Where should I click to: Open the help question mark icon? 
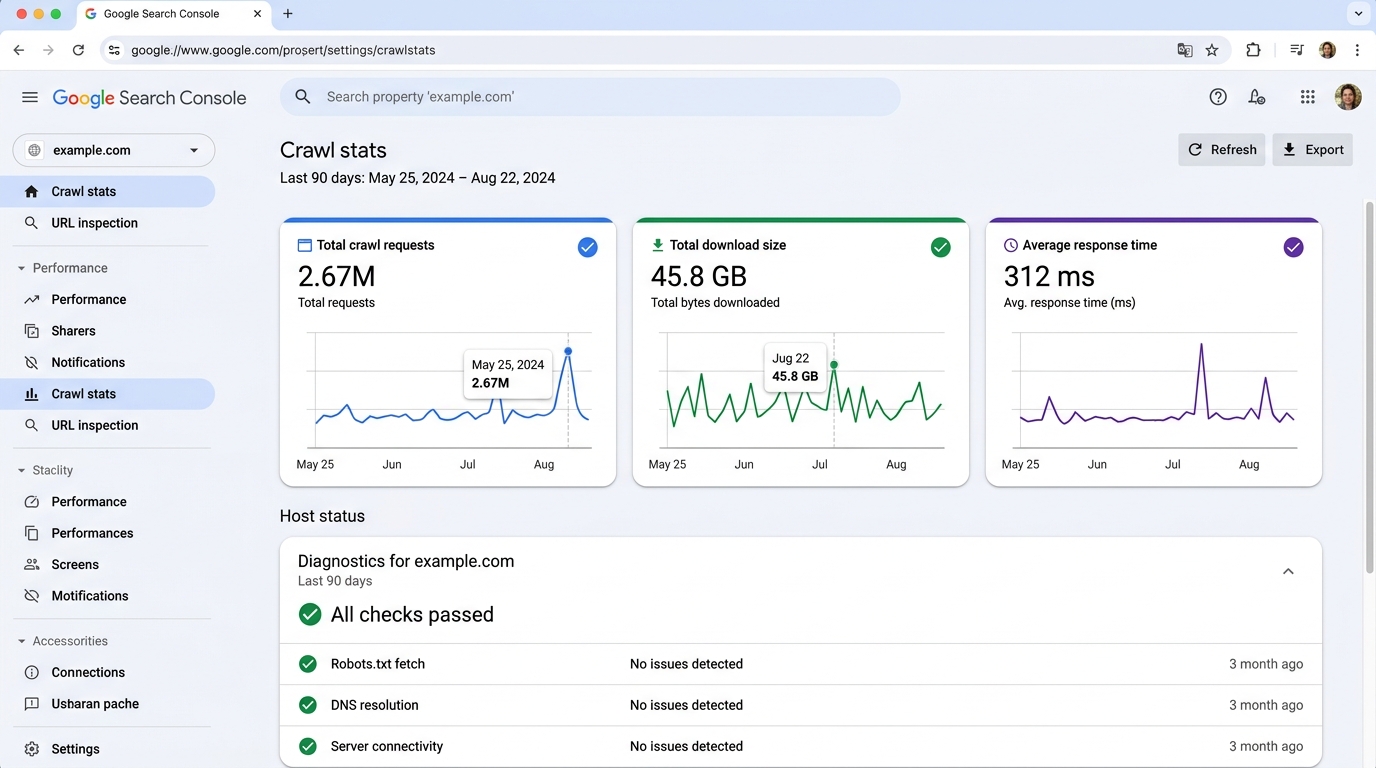pos(1218,97)
